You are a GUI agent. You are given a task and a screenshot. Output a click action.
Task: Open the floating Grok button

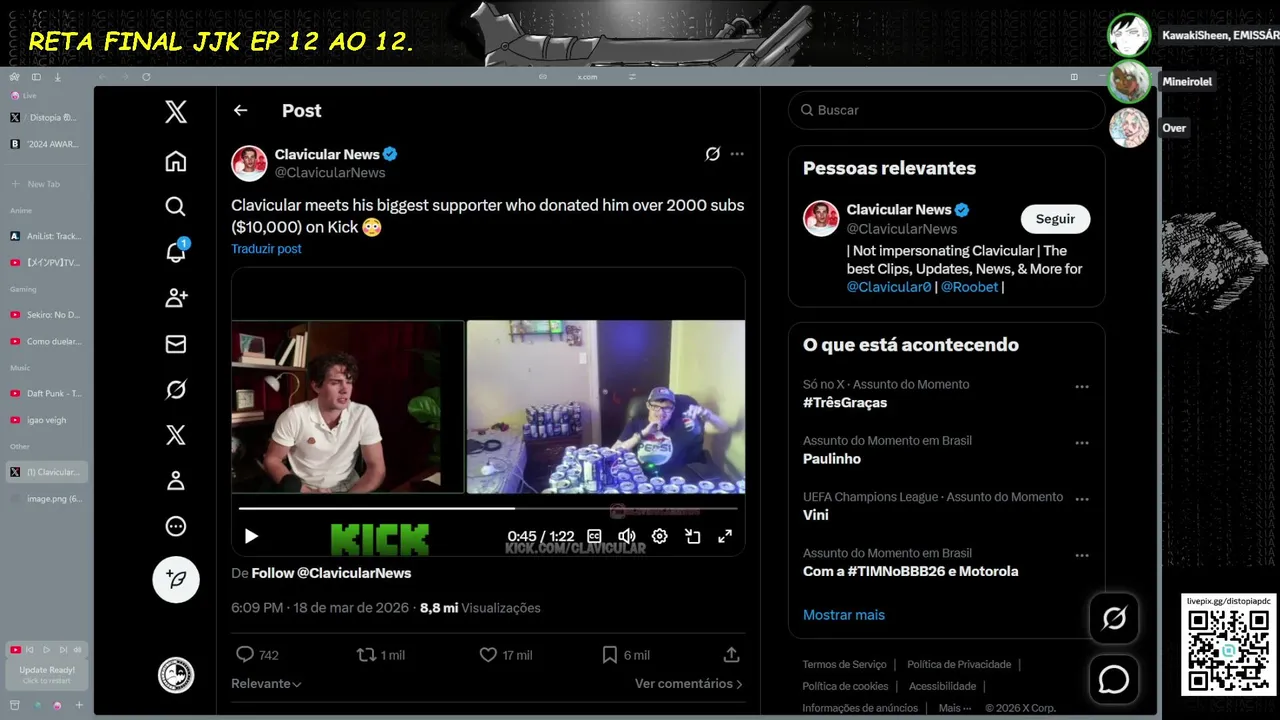(x=1114, y=618)
